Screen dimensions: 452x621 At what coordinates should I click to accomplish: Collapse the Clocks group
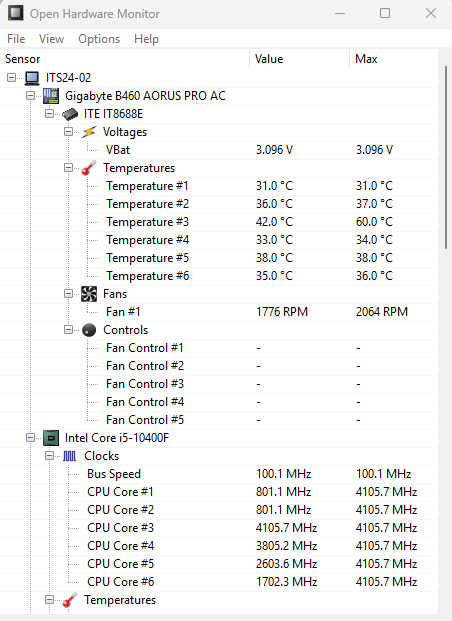point(50,455)
